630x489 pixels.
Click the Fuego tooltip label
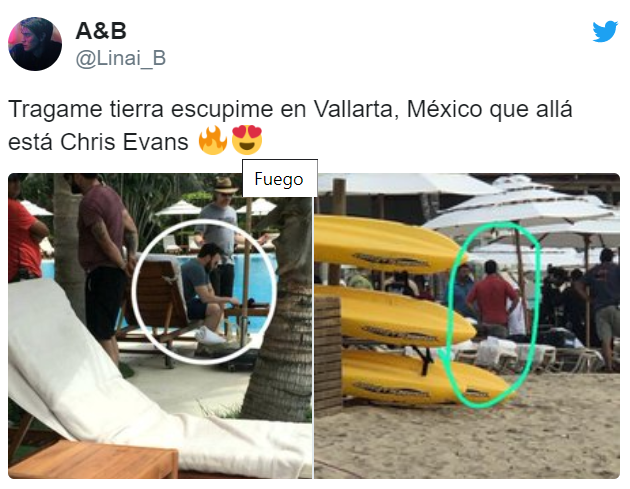click(280, 179)
